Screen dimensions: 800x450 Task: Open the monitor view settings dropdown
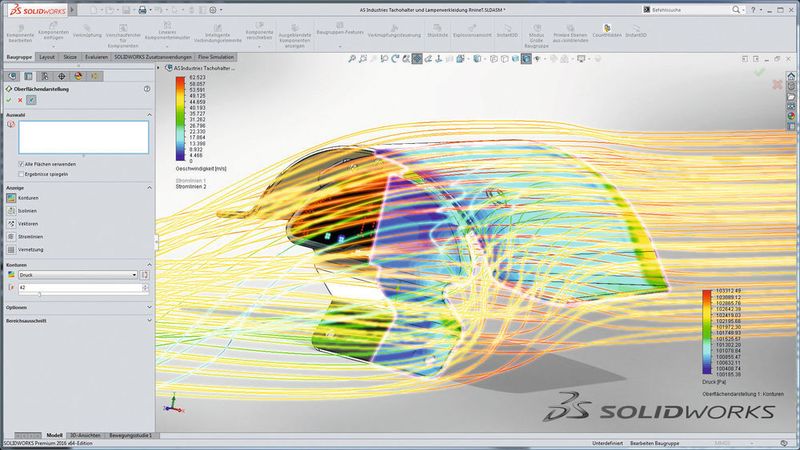[x=583, y=59]
